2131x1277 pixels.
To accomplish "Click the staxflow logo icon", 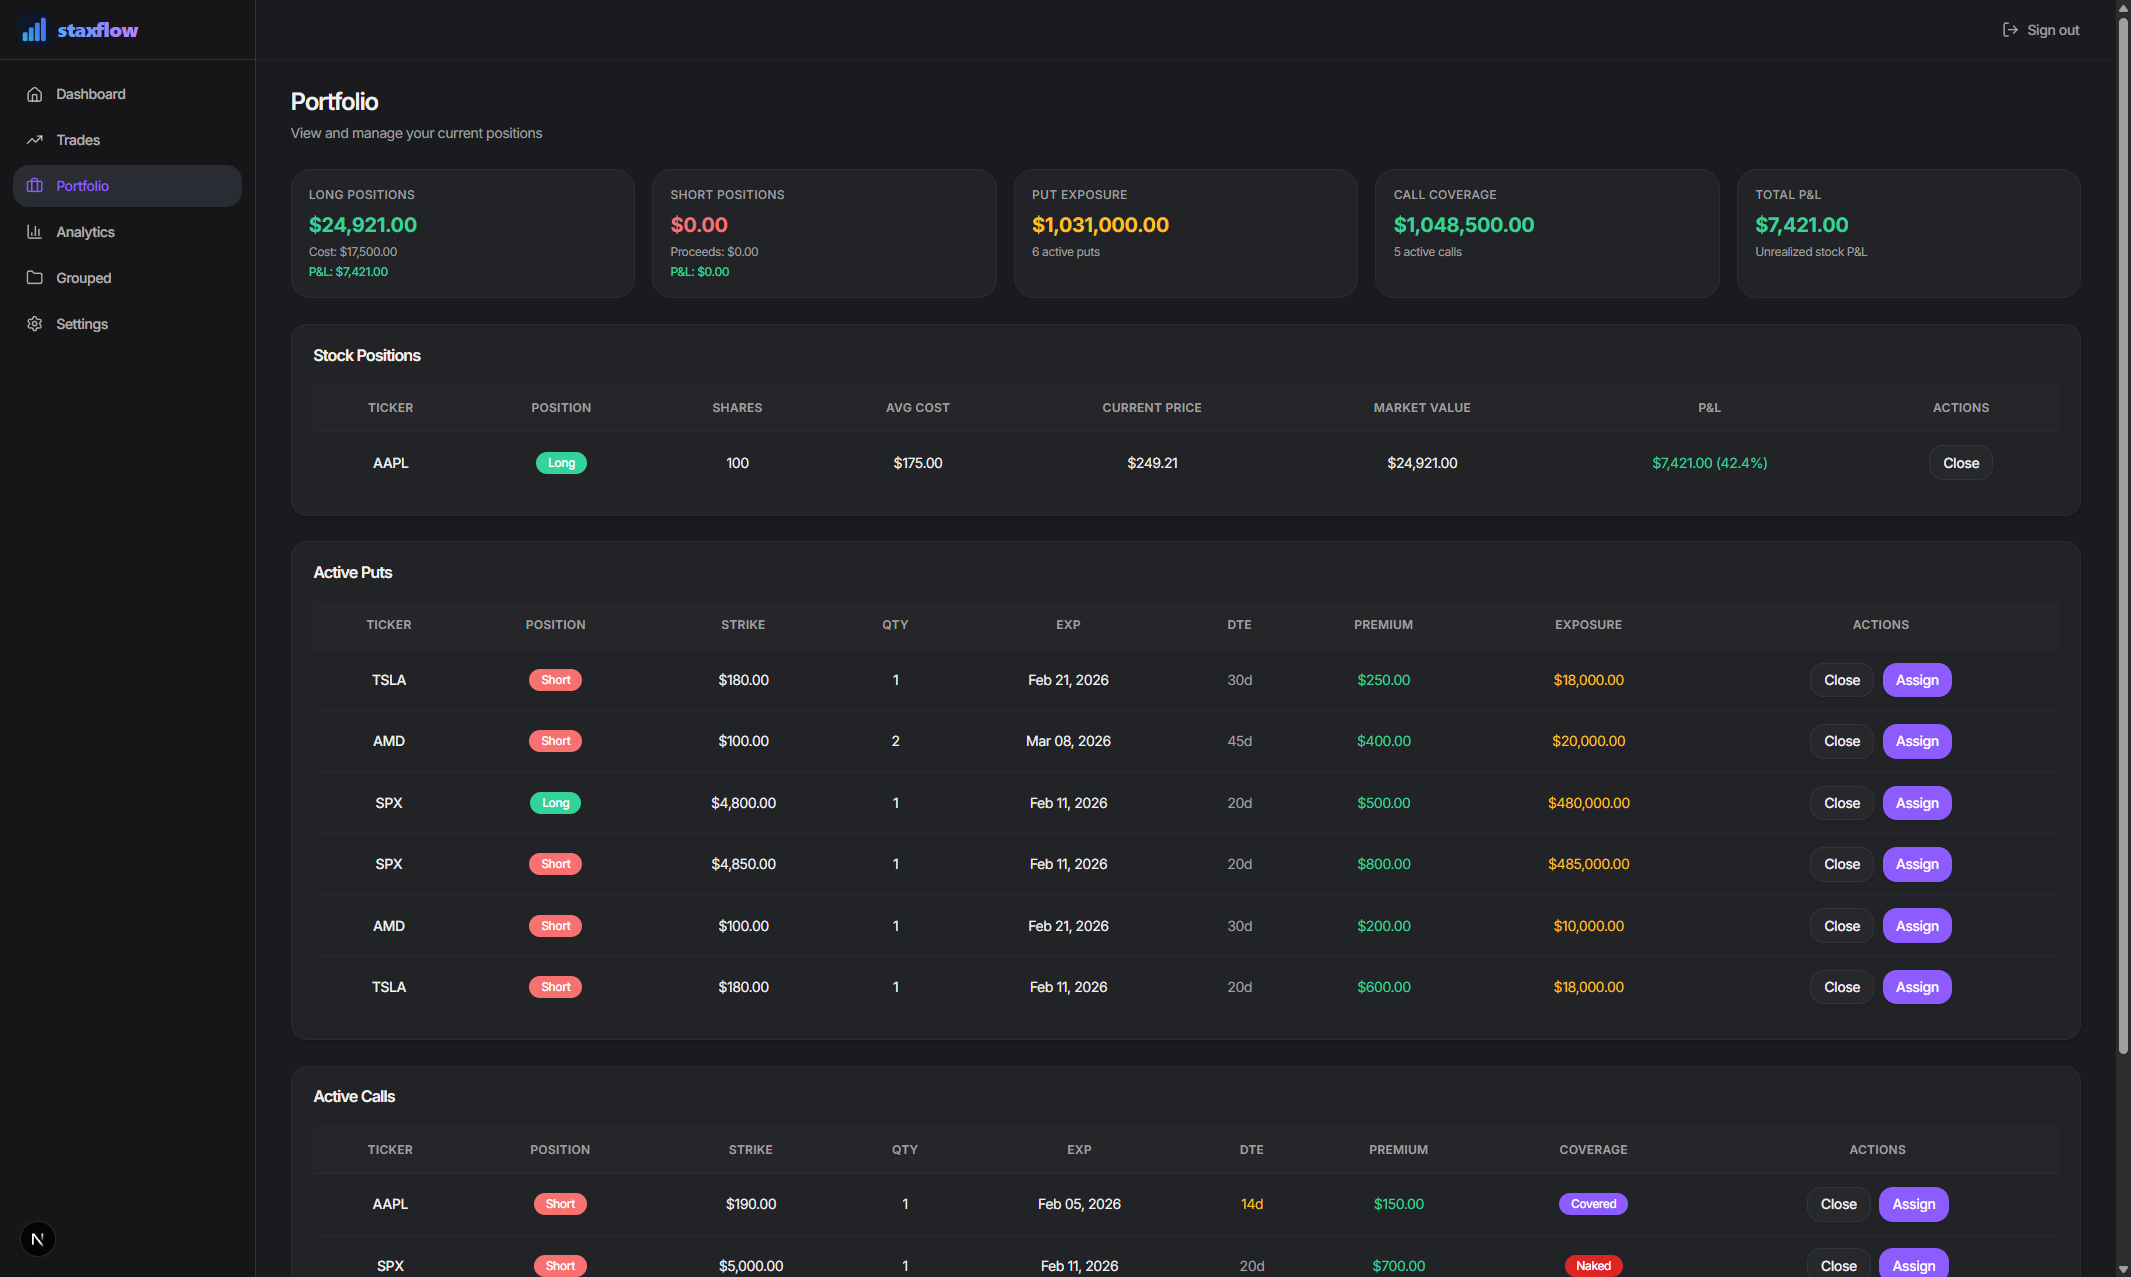I will click(33, 29).
